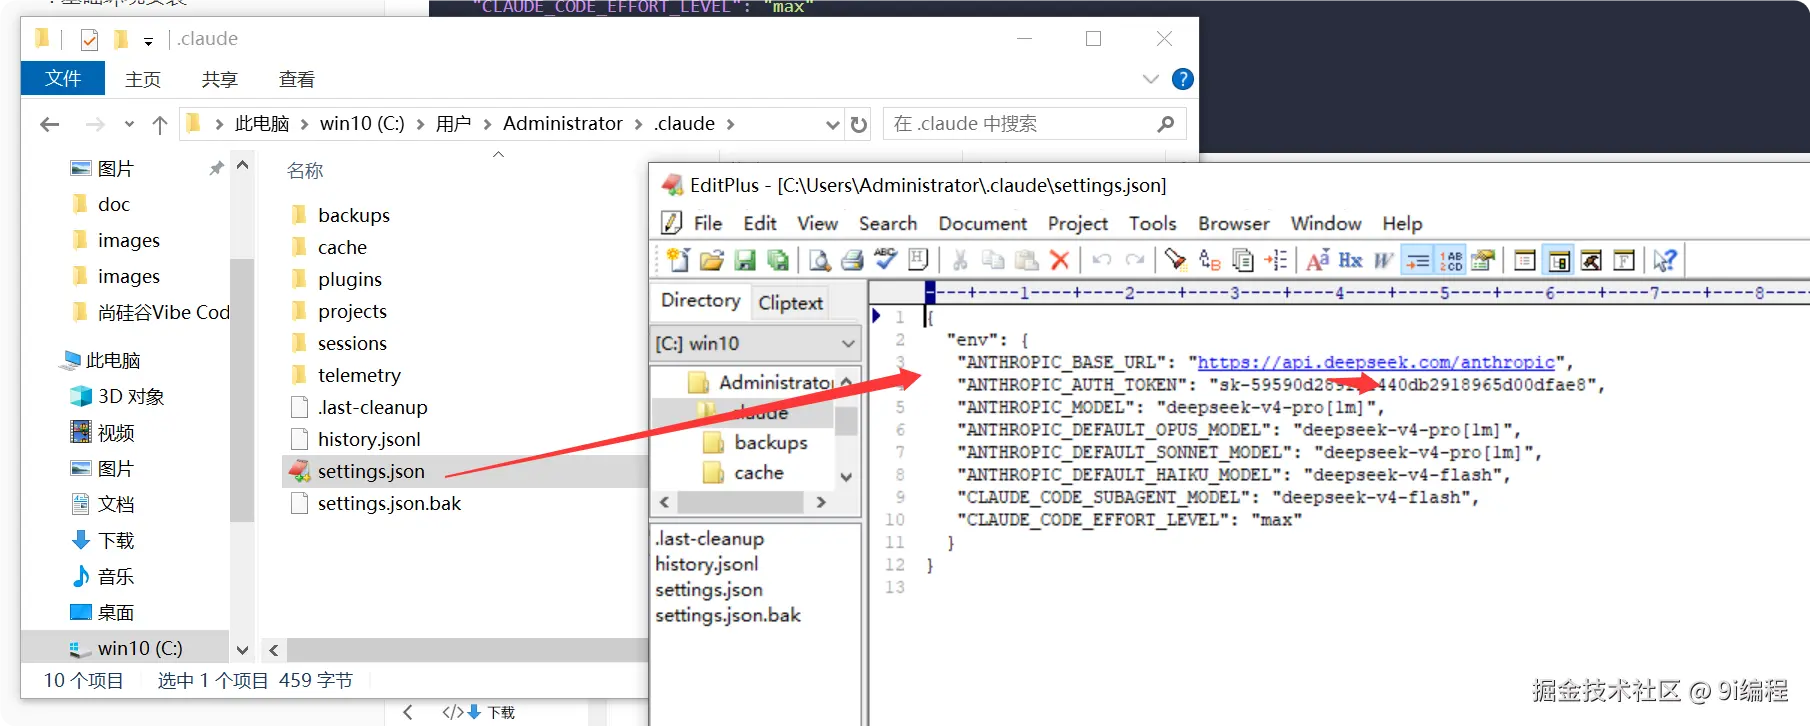Select 3D 对象 in Explorer navigation pane
The height and width of the screenshot is (726, 1810).
tap(131, 396)
